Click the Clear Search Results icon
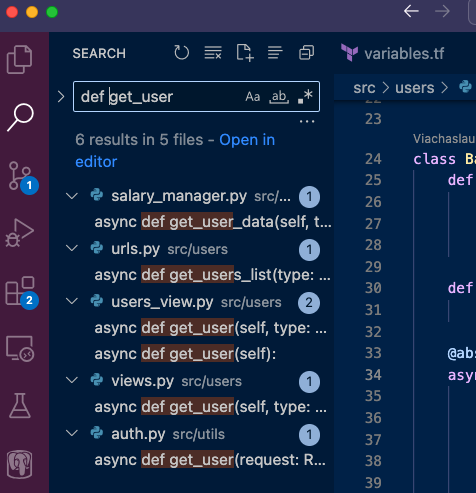This screenshot has height=493, width=476. point(213,53)
